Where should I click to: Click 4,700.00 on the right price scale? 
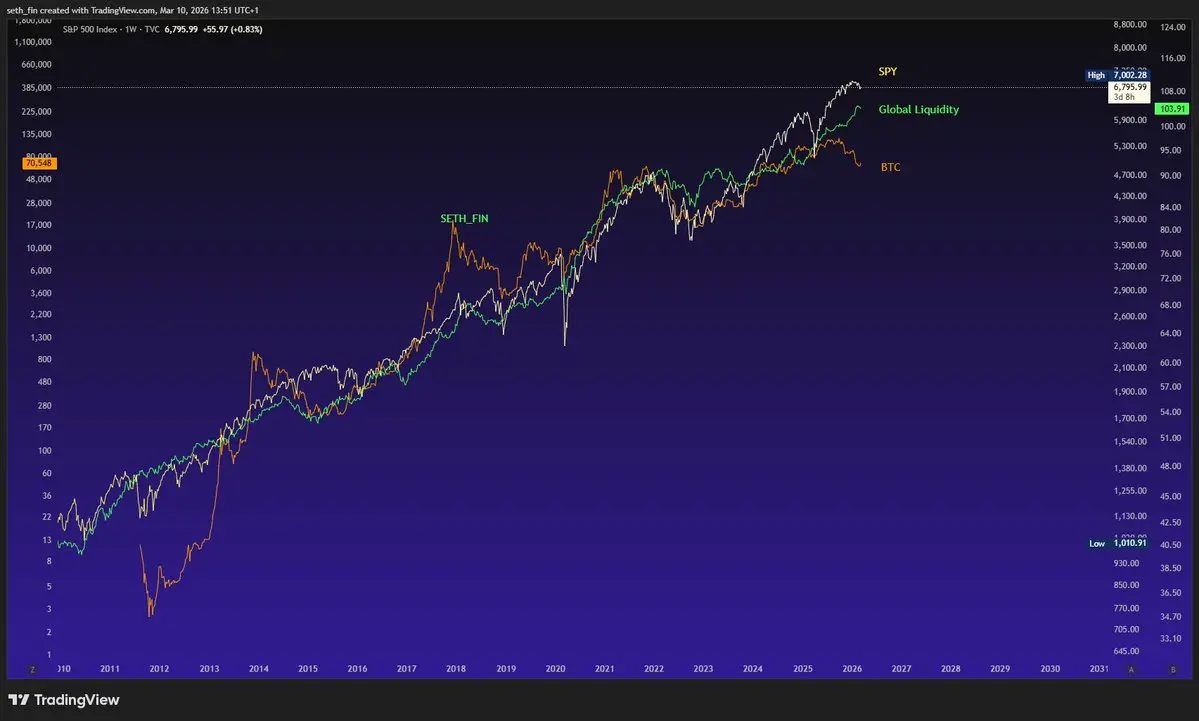[x=1130, y=175]
